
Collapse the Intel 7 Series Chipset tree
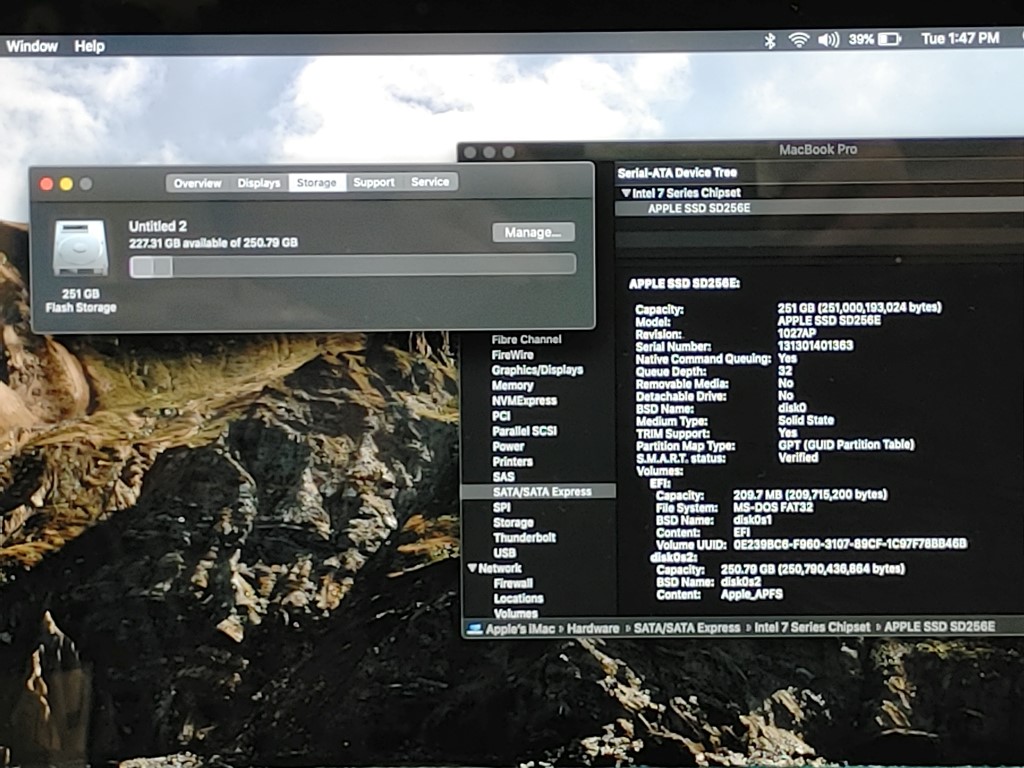coord(626,193)
